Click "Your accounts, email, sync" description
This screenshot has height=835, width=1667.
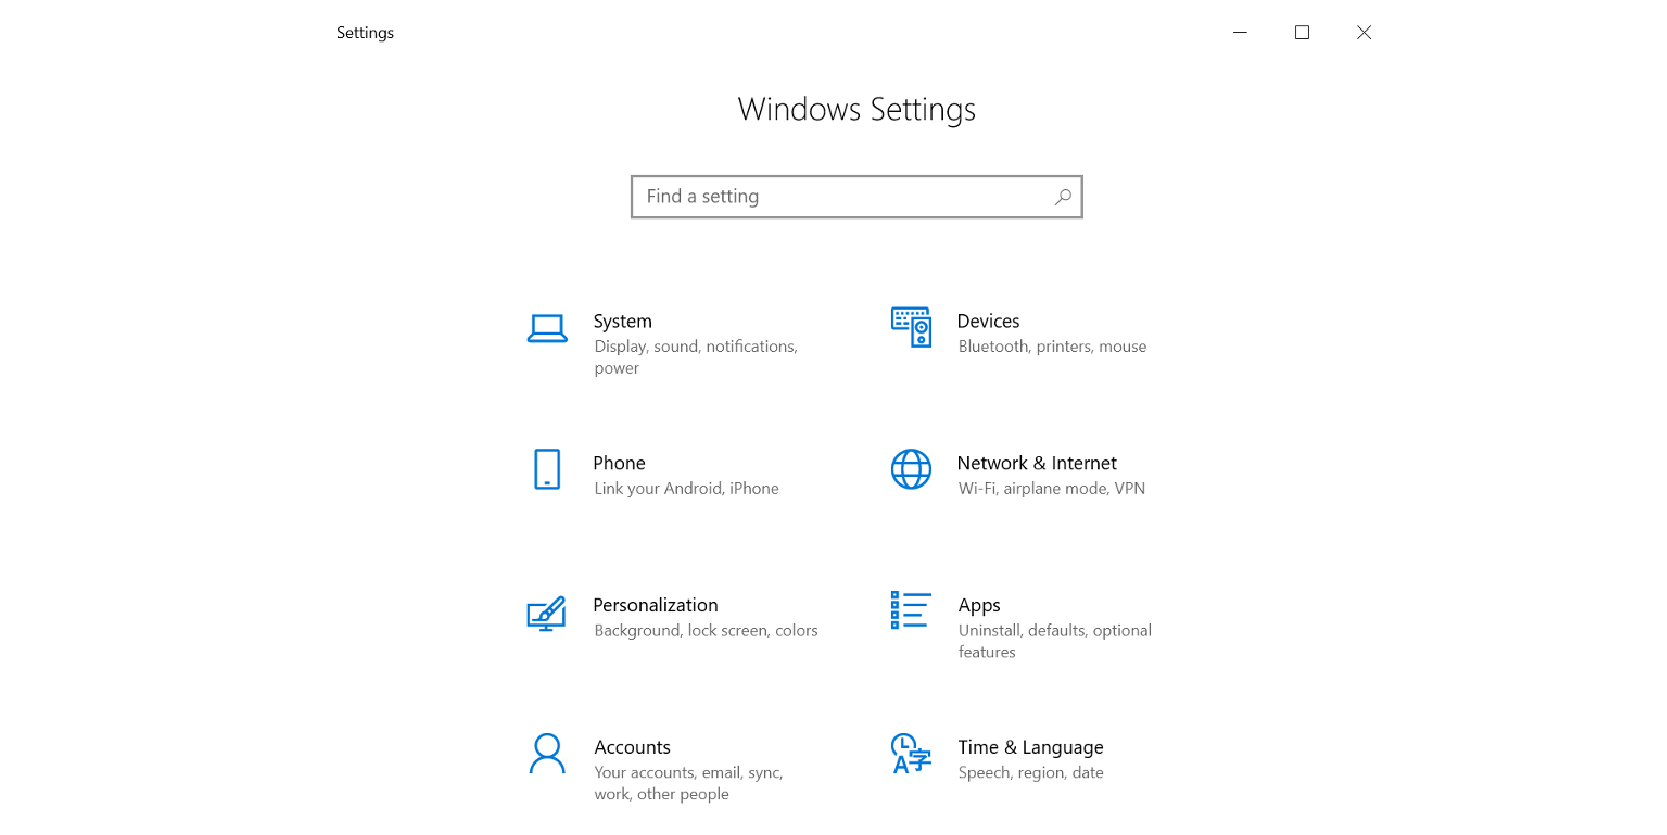(689, 783)
